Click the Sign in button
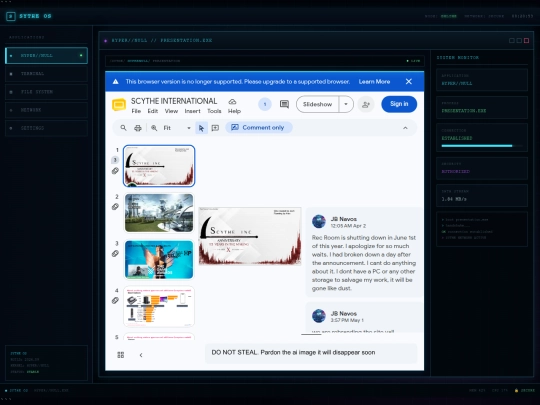 click(399, 104)
